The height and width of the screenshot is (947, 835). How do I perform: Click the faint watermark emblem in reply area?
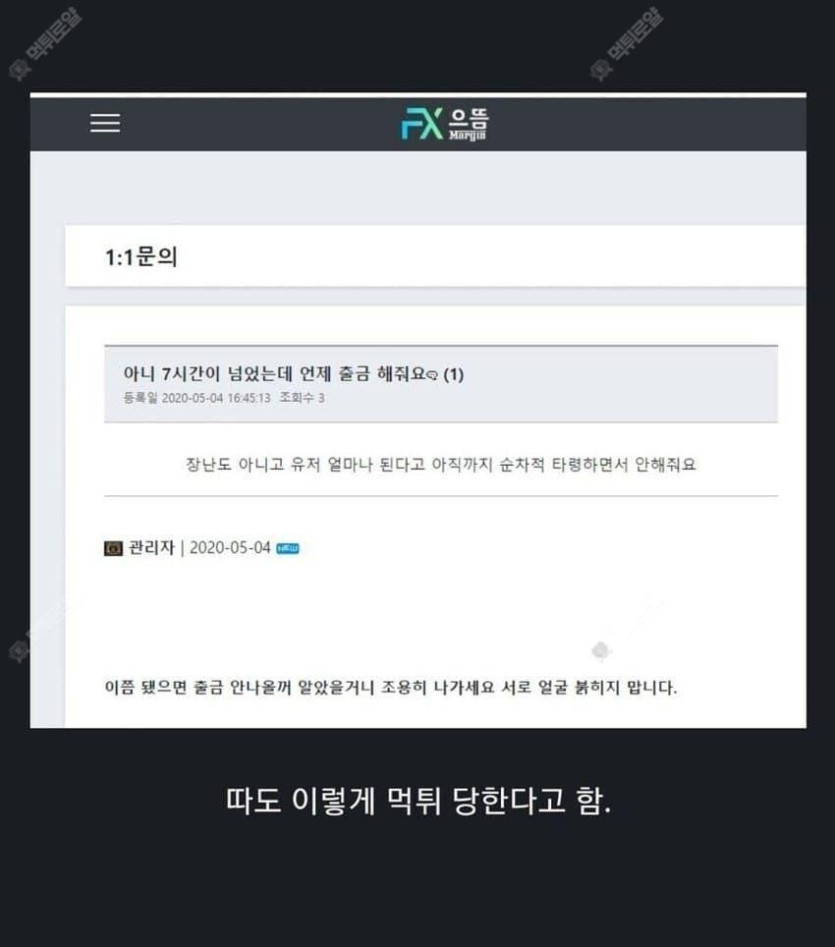point(601,650)
